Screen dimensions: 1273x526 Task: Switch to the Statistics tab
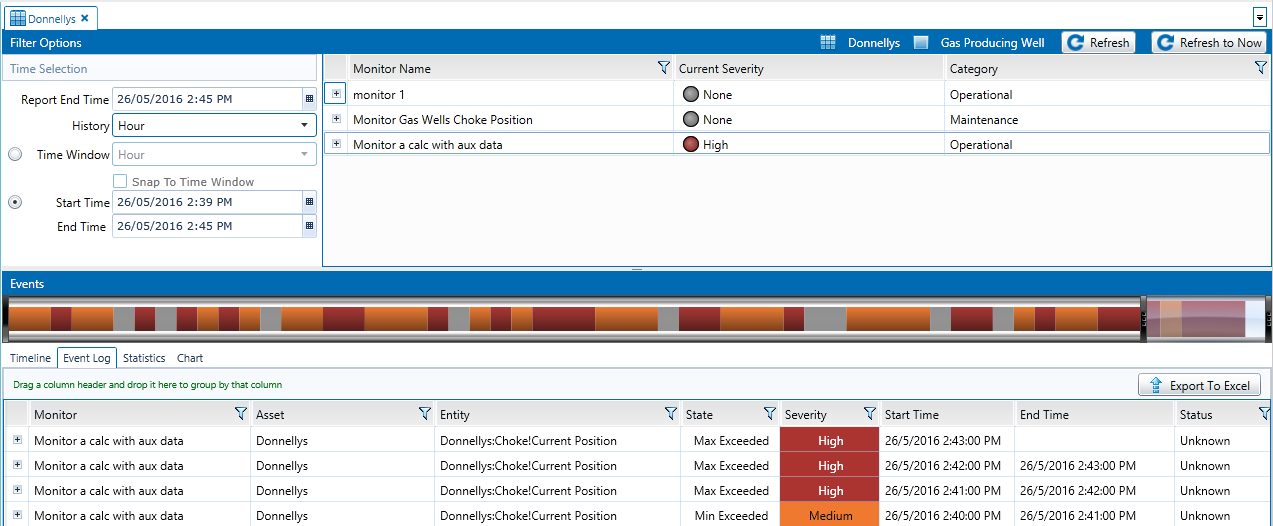coord(144,358)
